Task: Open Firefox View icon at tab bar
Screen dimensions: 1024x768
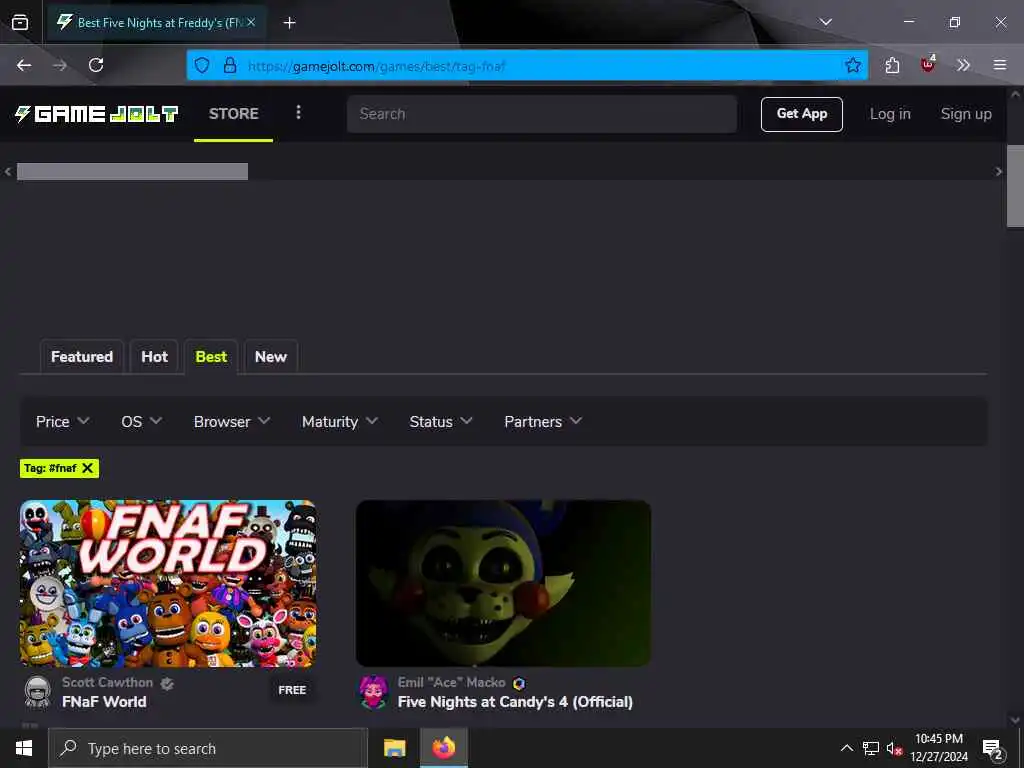Action: pos(20,23)
